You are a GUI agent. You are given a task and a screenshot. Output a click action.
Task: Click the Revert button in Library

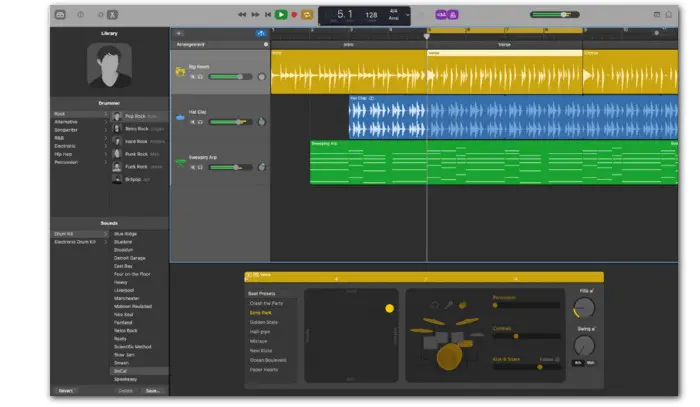pyautogui.click(x=65, y=391)
